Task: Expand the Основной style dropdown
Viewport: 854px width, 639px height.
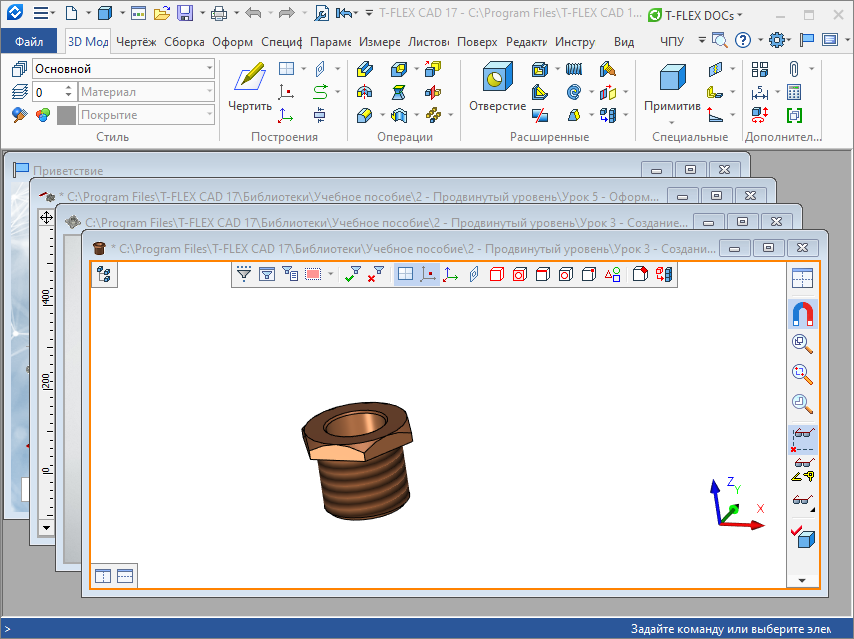Action: [x=209, y=69]
